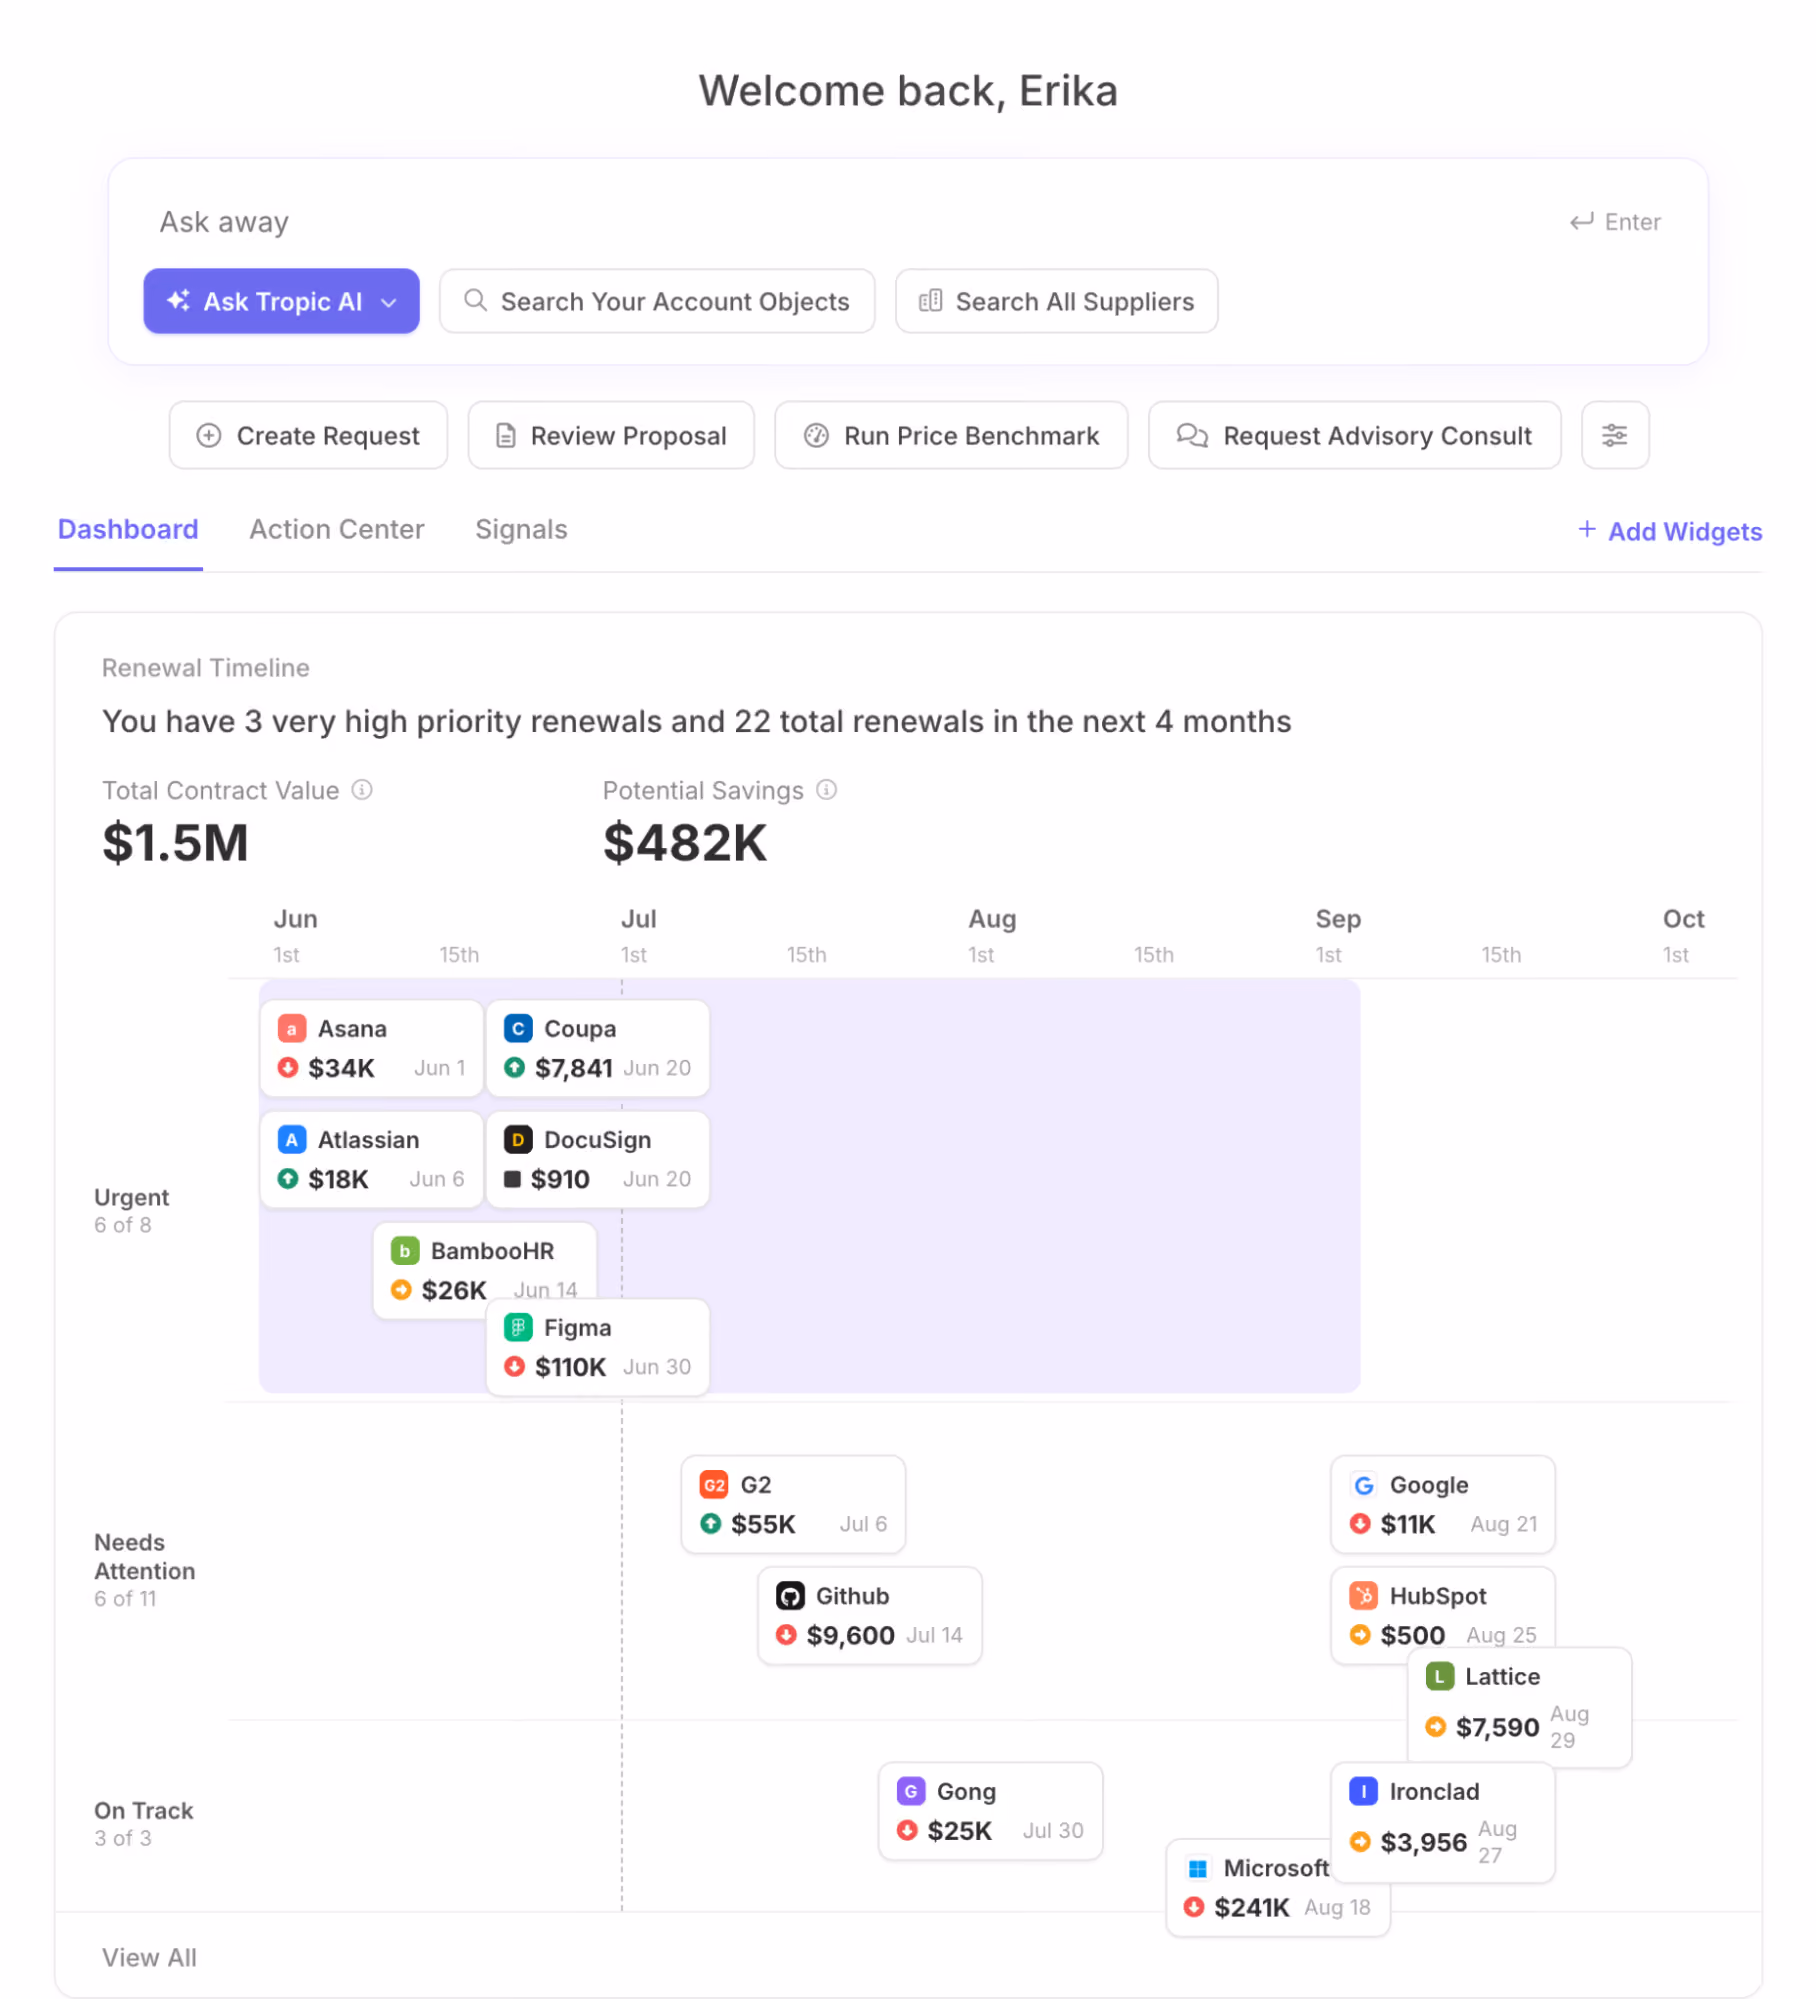1817x1999 pixels.
Task: Click the Total Contract Value info icon
Action: coord(362,790)
